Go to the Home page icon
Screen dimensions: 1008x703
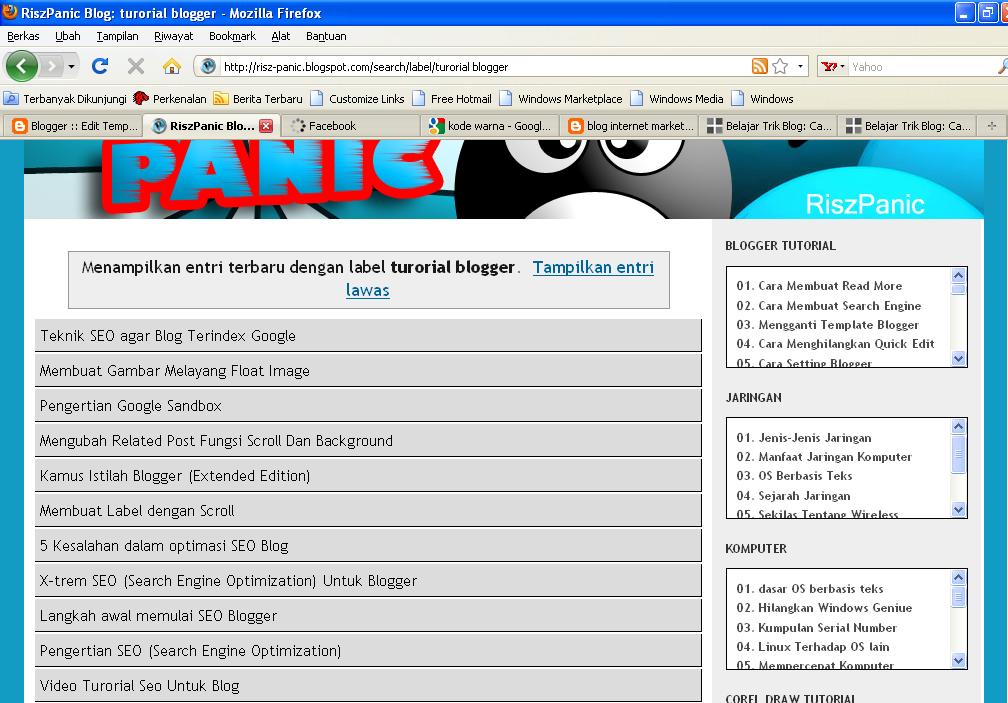click(171, 66)
